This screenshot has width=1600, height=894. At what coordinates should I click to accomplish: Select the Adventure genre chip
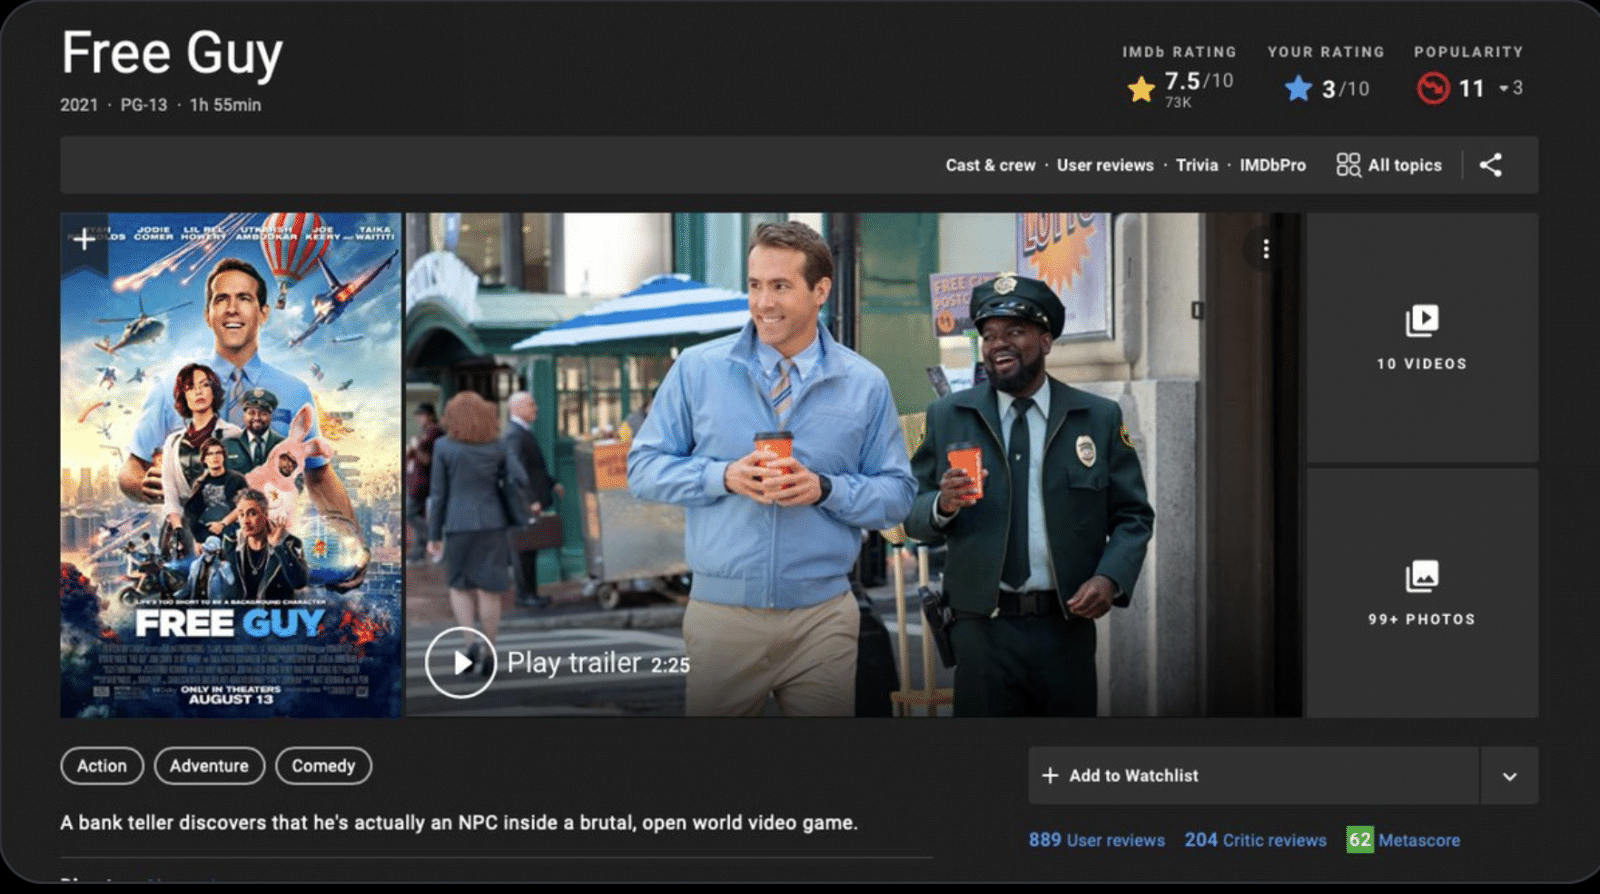pos(209,766)
